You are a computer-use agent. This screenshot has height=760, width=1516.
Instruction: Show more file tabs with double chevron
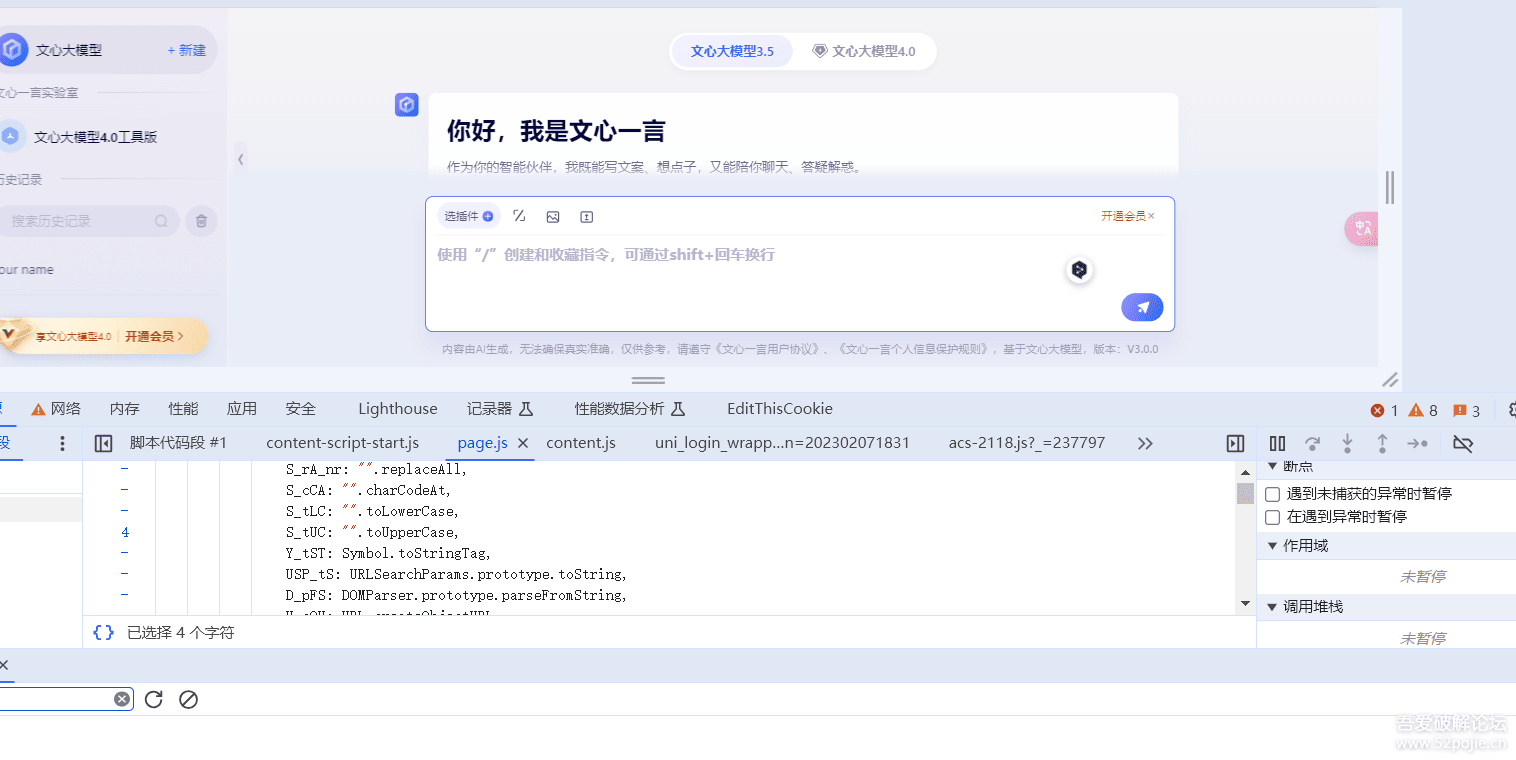[x=1146, y=443]
